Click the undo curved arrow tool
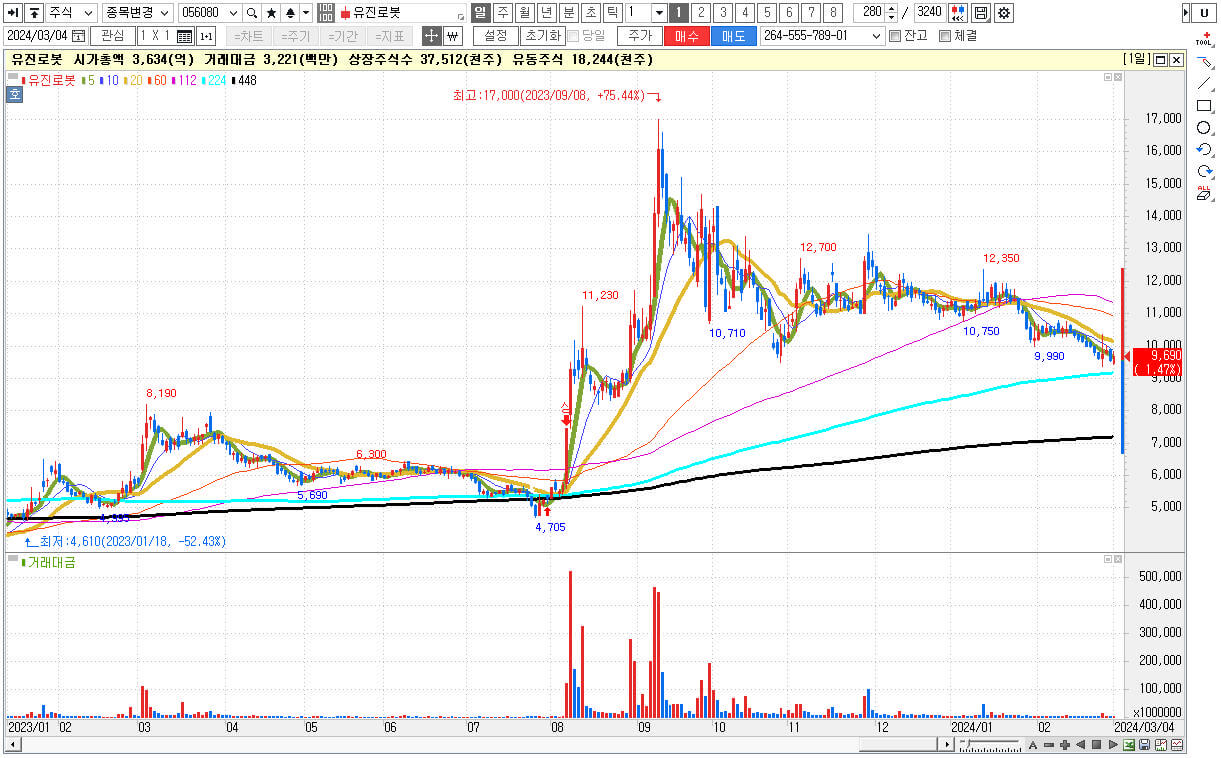Image resolution: width=1221 pixels, height=758 pixels. pos(1205,150)
